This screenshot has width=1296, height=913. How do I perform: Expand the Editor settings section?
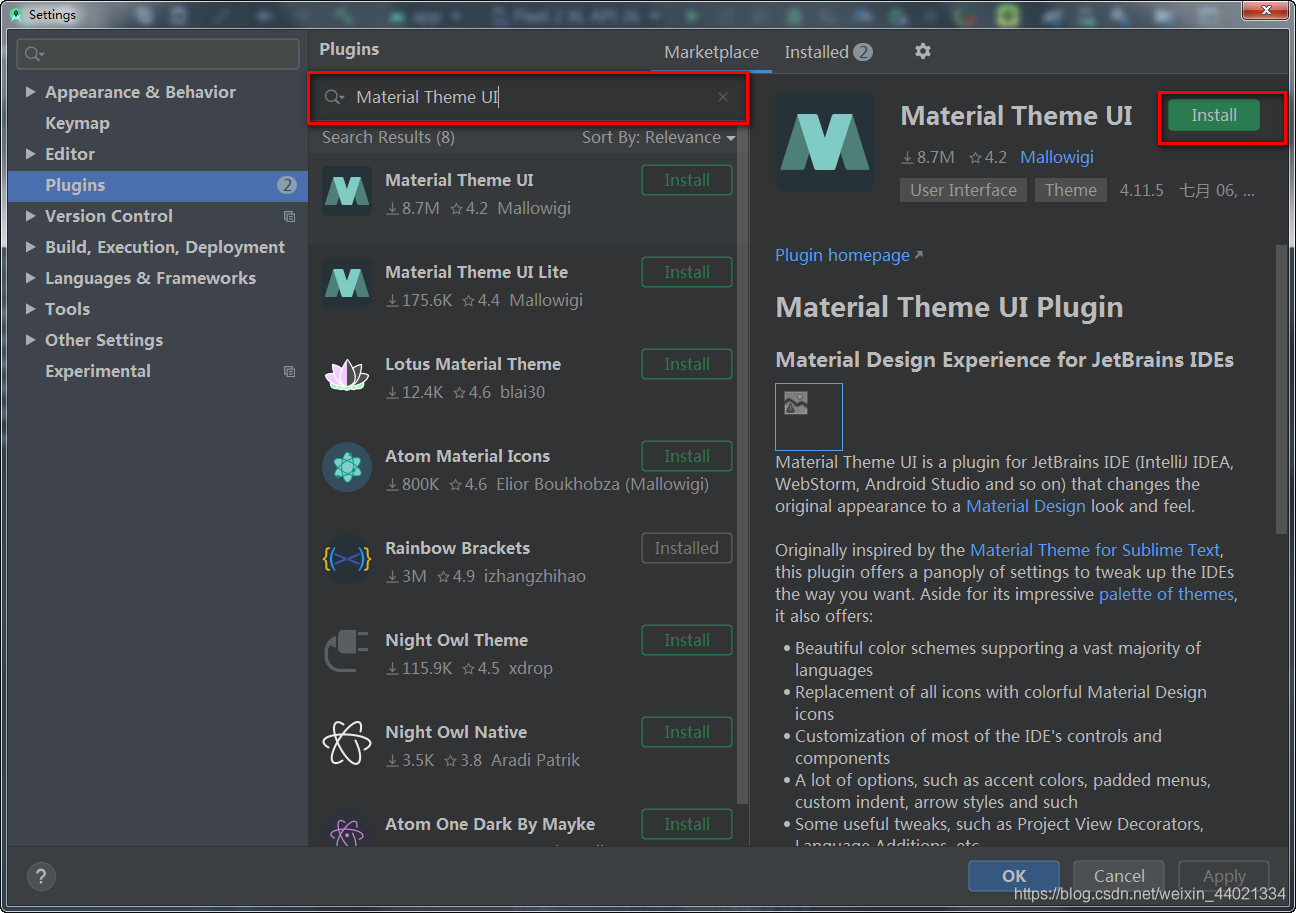pyautogui.click(x=31, y=154)
